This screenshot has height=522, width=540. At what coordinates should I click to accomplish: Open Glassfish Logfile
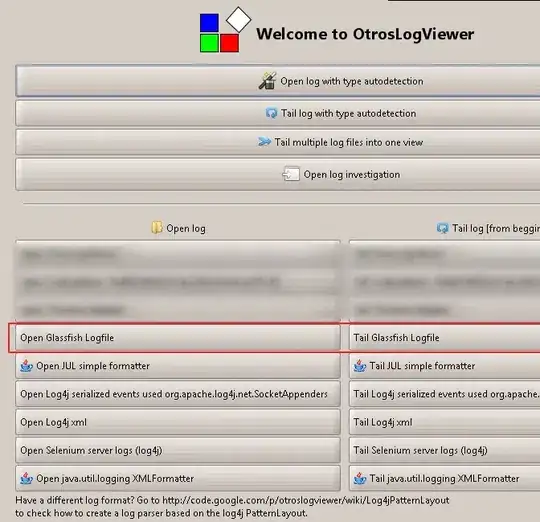click(x=178, y=338)
